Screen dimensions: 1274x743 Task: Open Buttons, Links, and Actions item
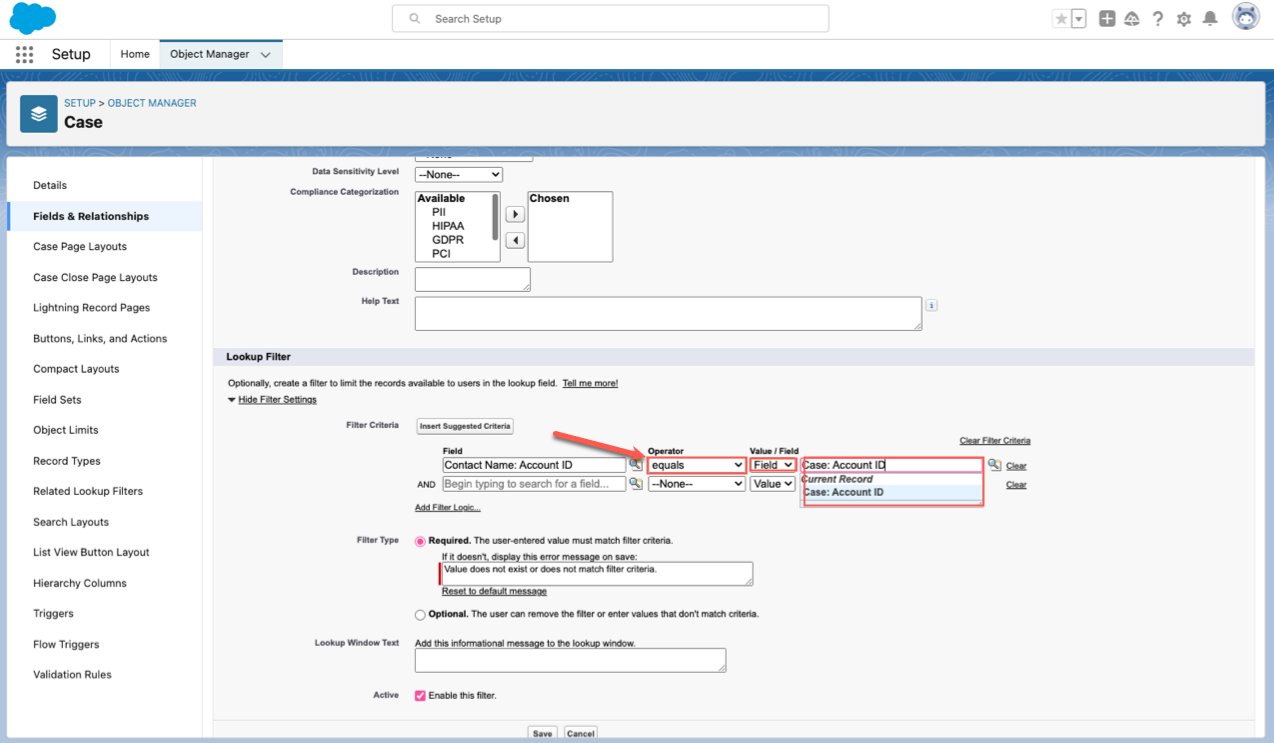coord(100,338)
